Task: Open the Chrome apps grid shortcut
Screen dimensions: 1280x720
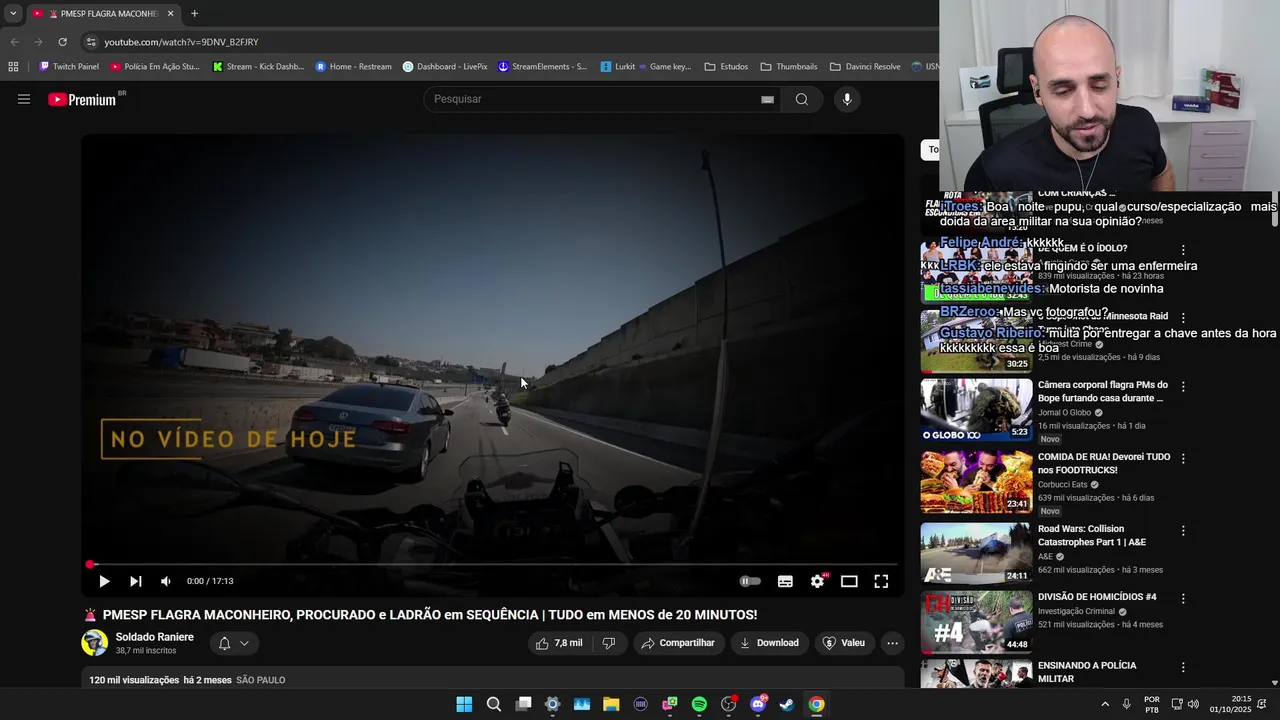Action: point(13,67)
